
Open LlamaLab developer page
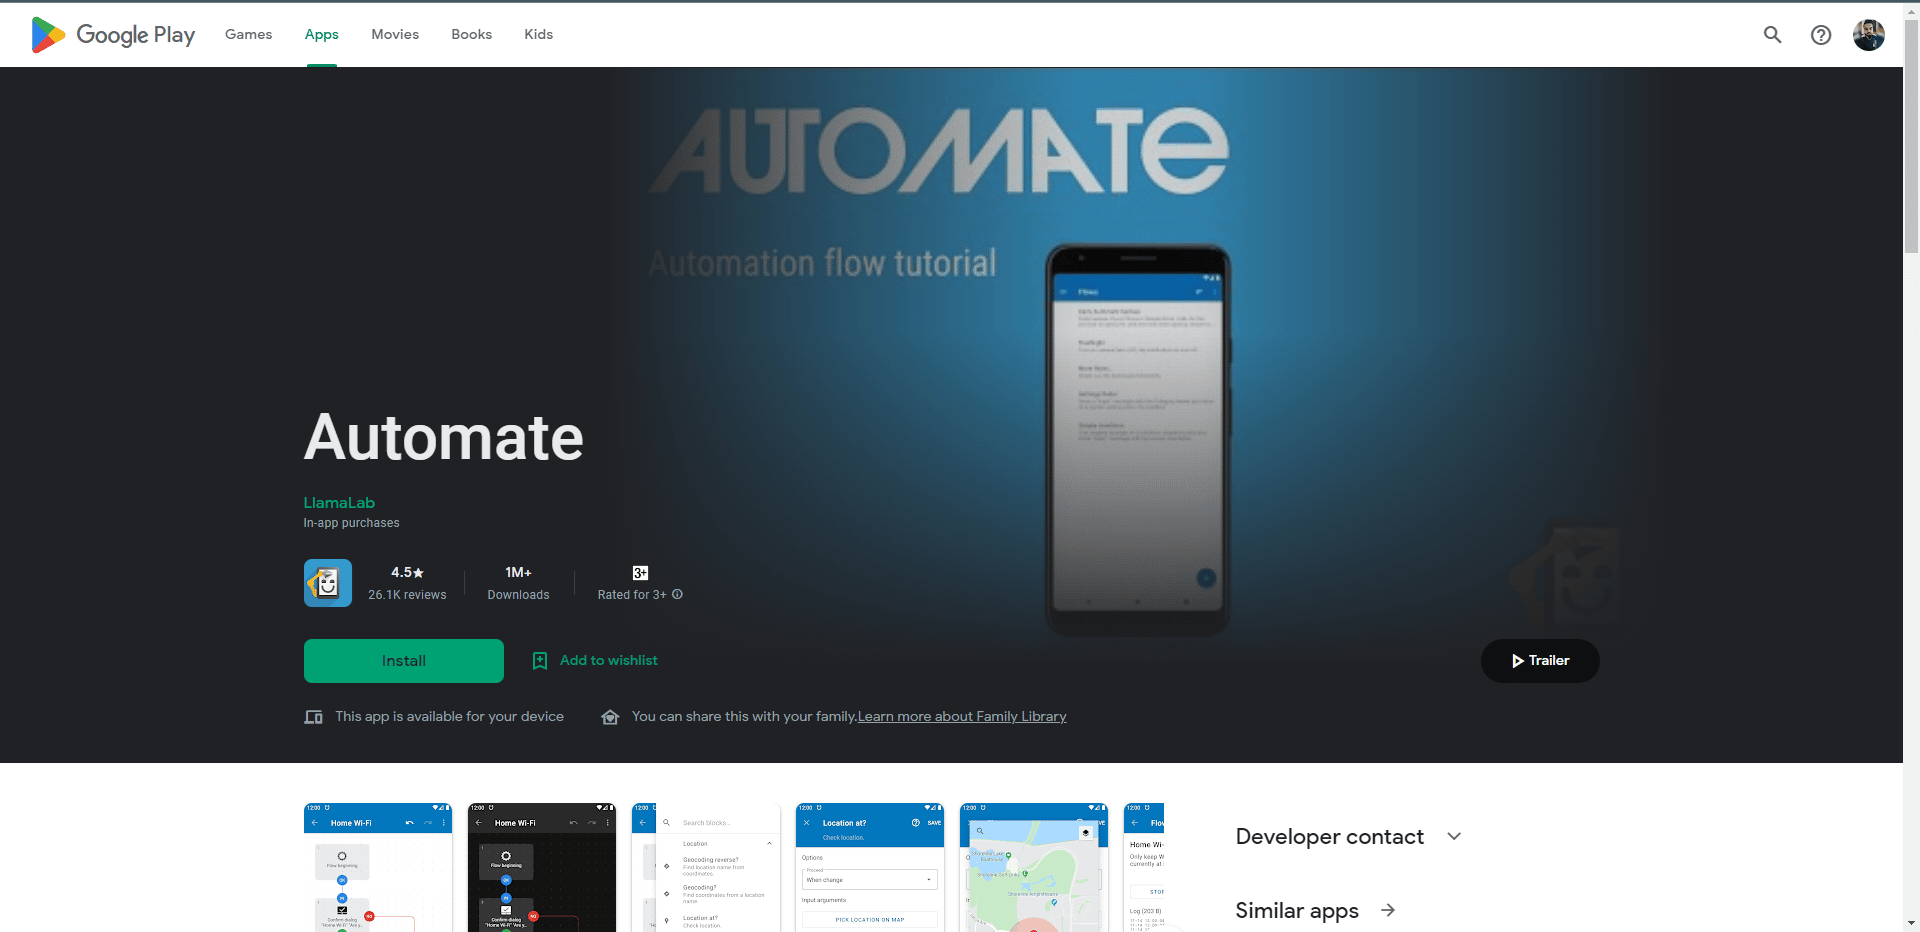(339, 503)
